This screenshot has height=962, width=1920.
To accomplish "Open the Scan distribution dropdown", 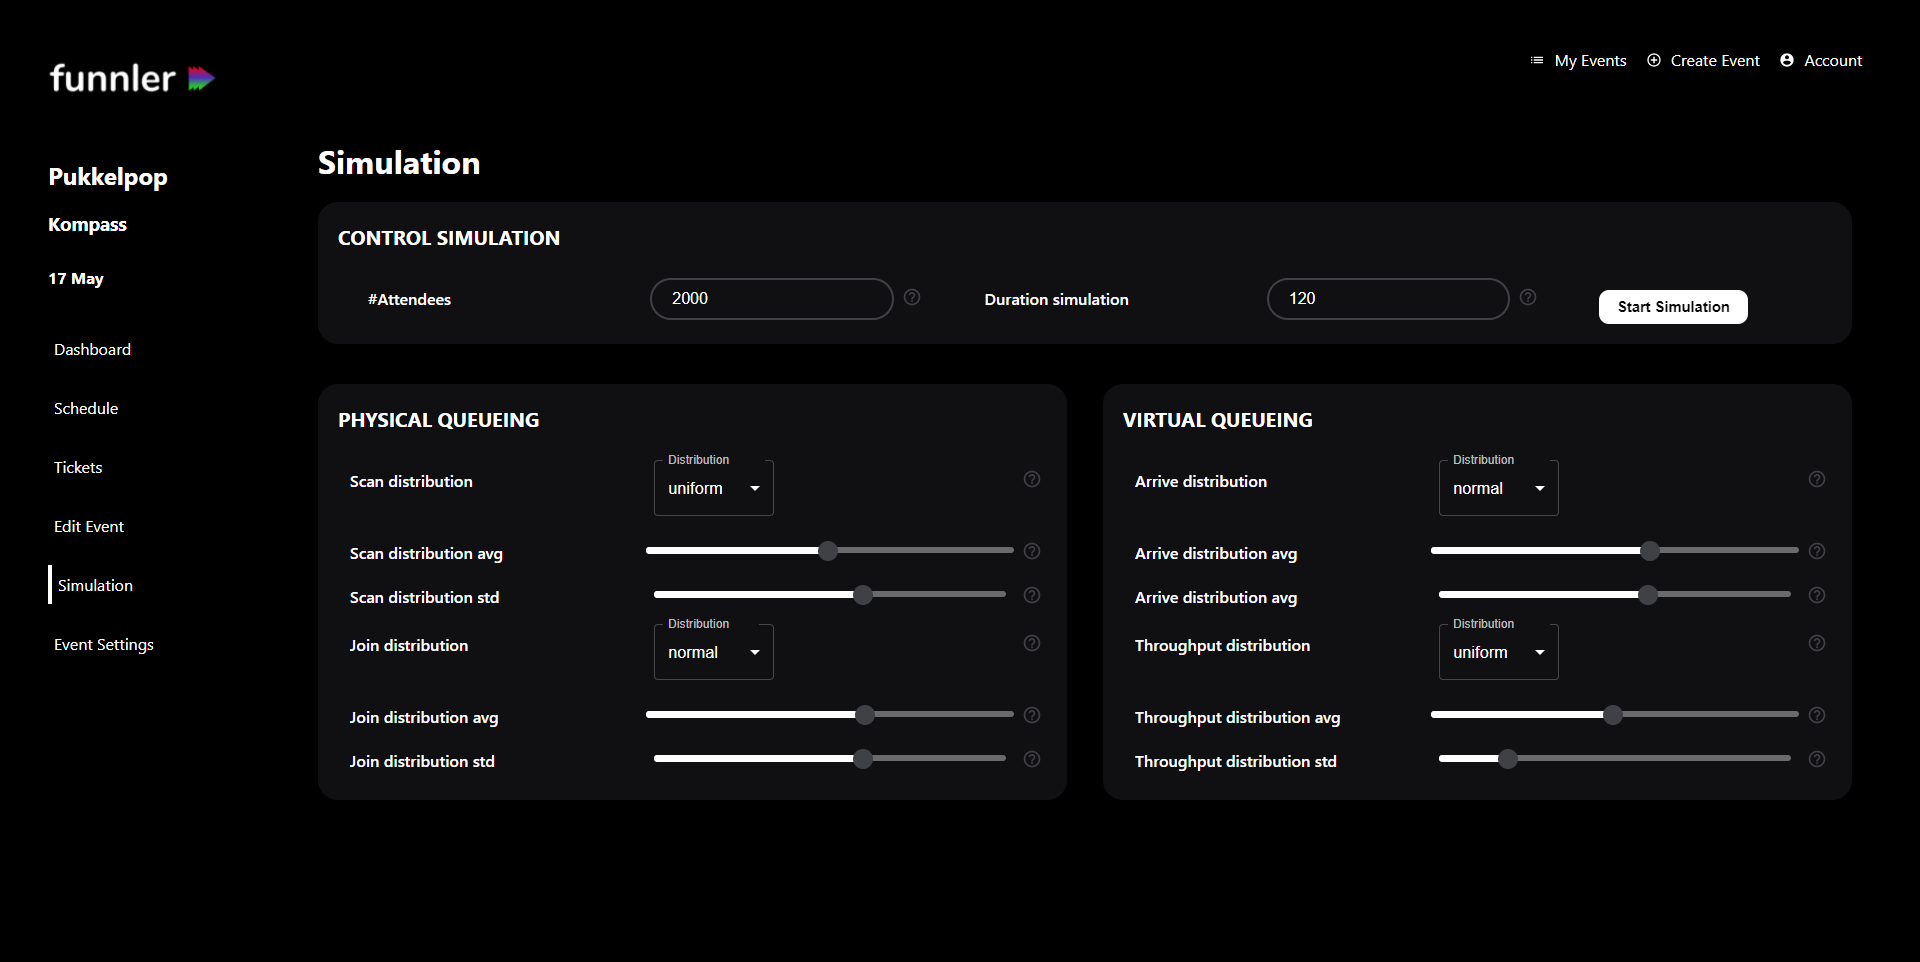I will [713, 488].
